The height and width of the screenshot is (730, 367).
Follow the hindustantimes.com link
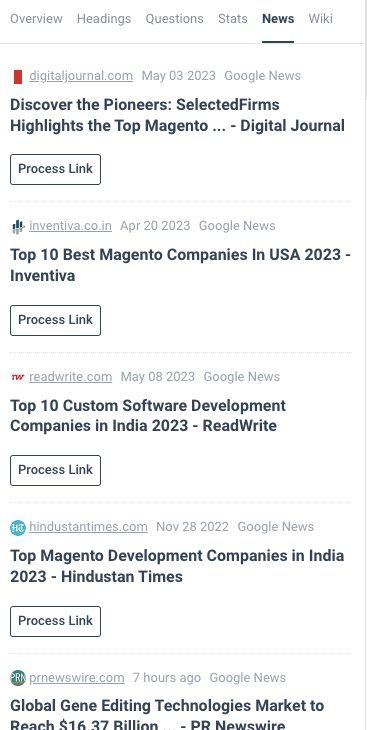tap(88, 527)
